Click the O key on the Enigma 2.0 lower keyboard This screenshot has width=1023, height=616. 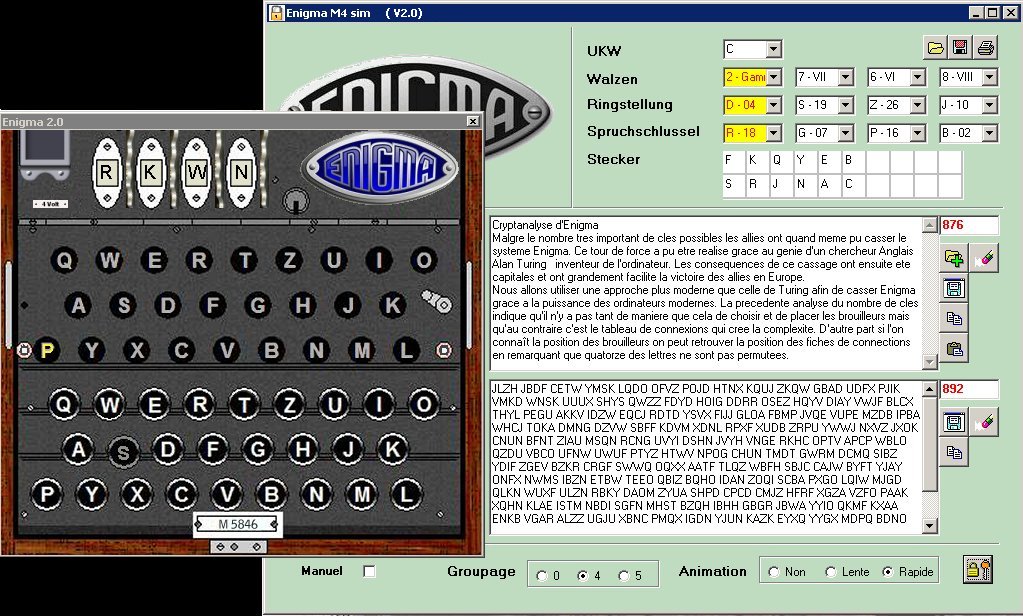[423, 405]
